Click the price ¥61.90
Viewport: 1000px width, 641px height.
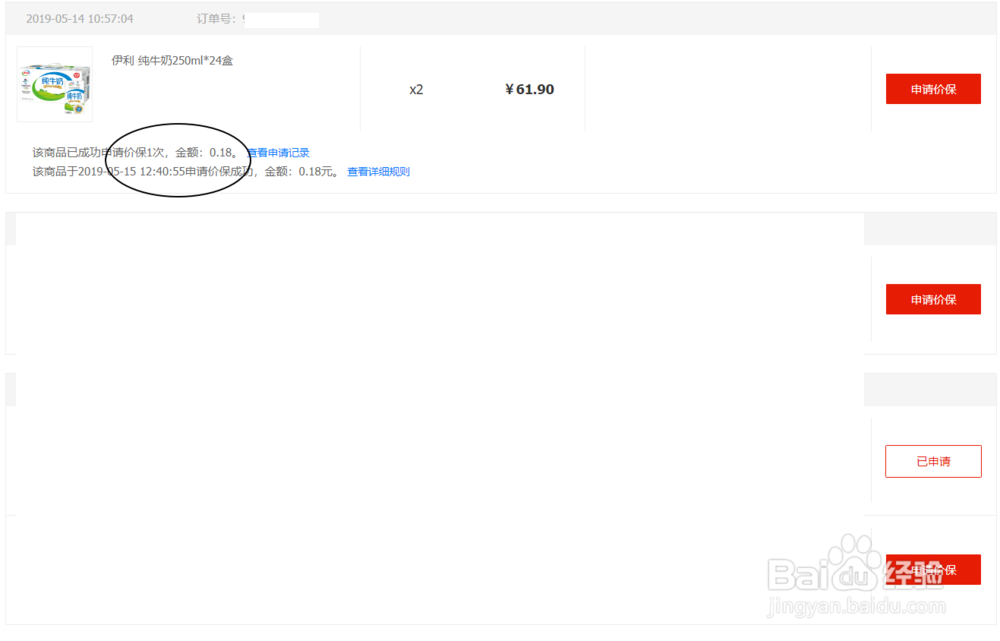click(529, 89)
